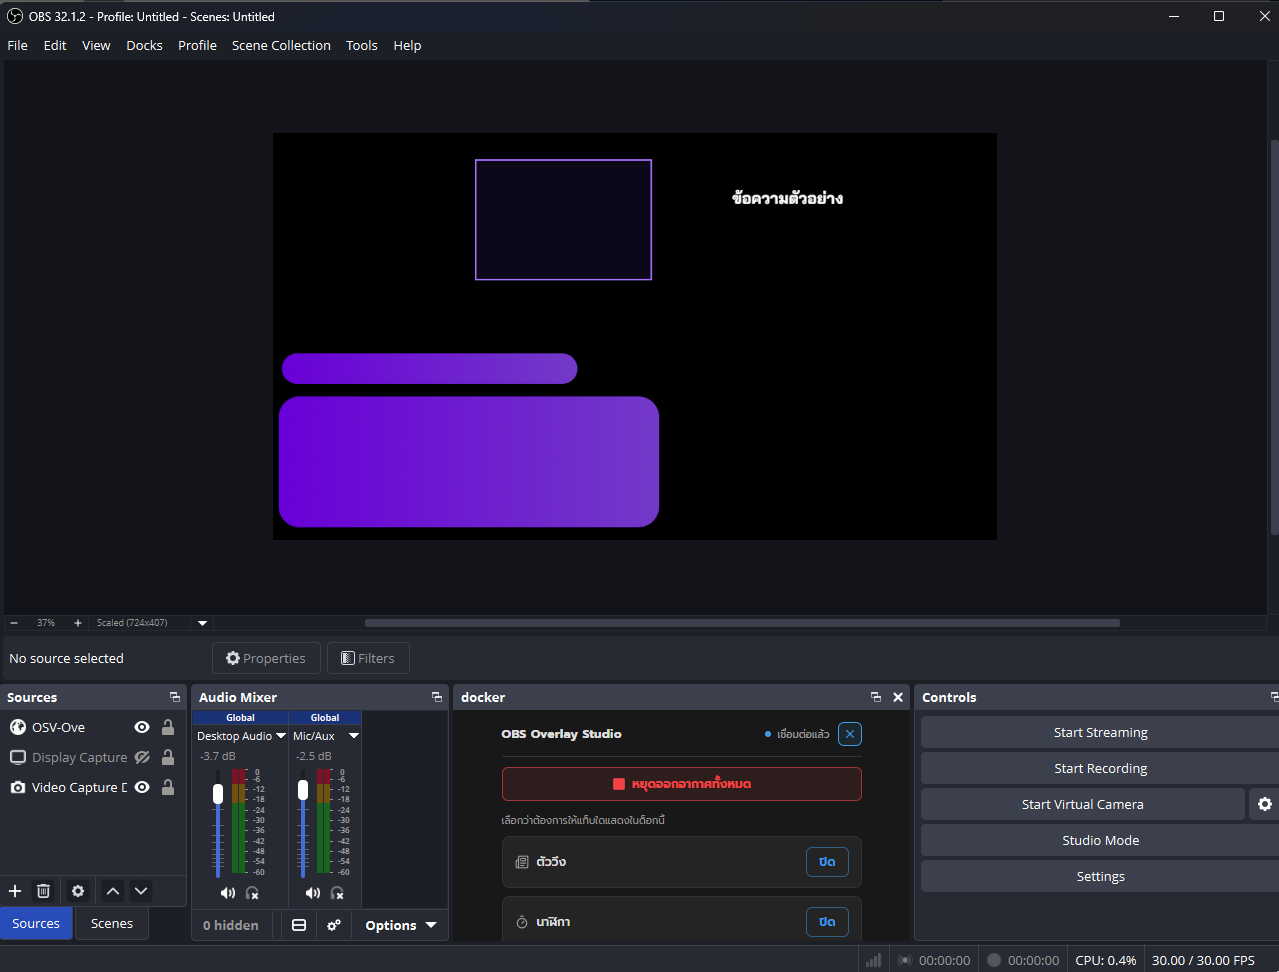Toggle the lock on Video Capture source

coord(168,787)
